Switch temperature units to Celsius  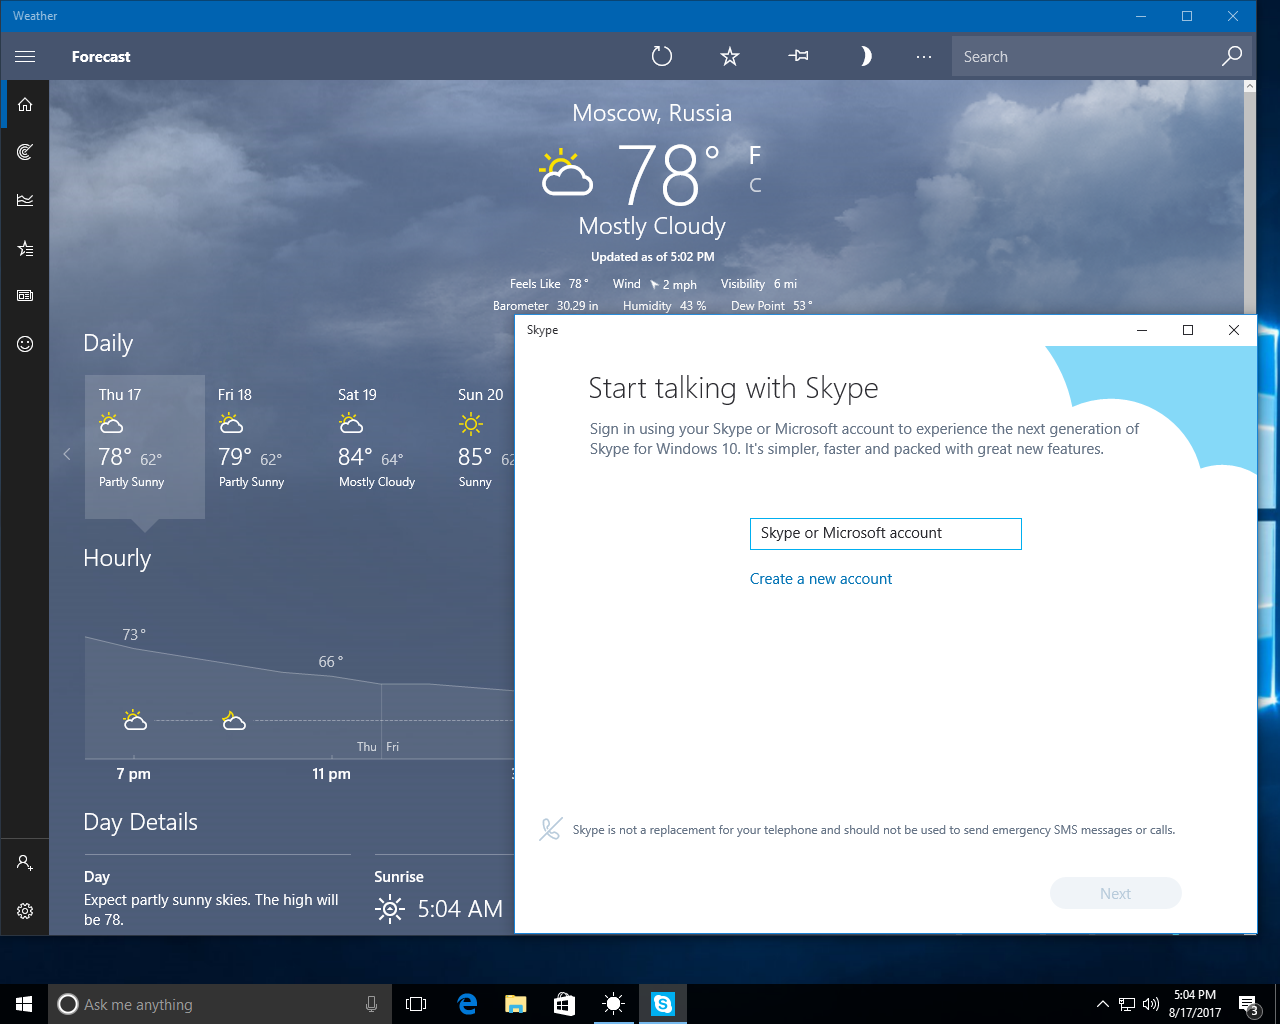(755, 185)
